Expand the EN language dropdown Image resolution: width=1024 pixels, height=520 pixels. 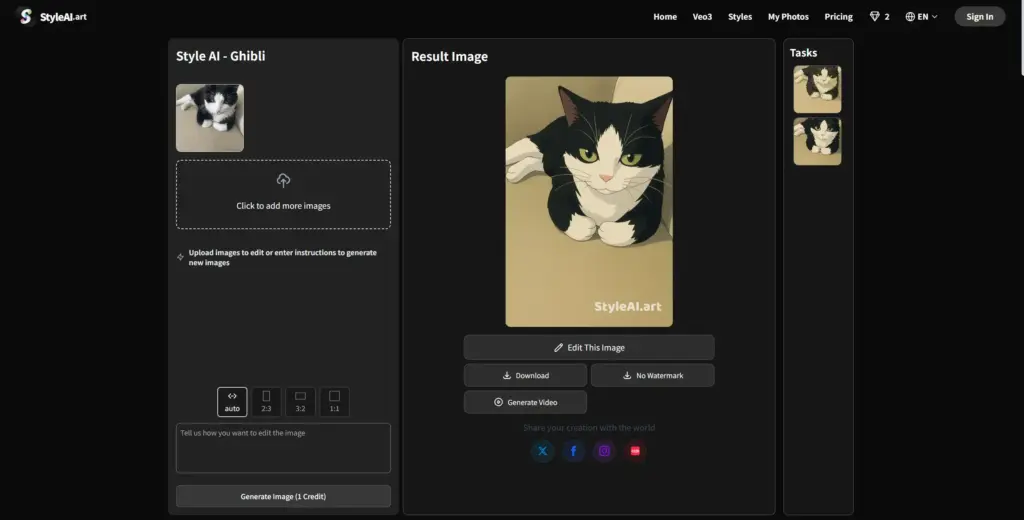921,17
